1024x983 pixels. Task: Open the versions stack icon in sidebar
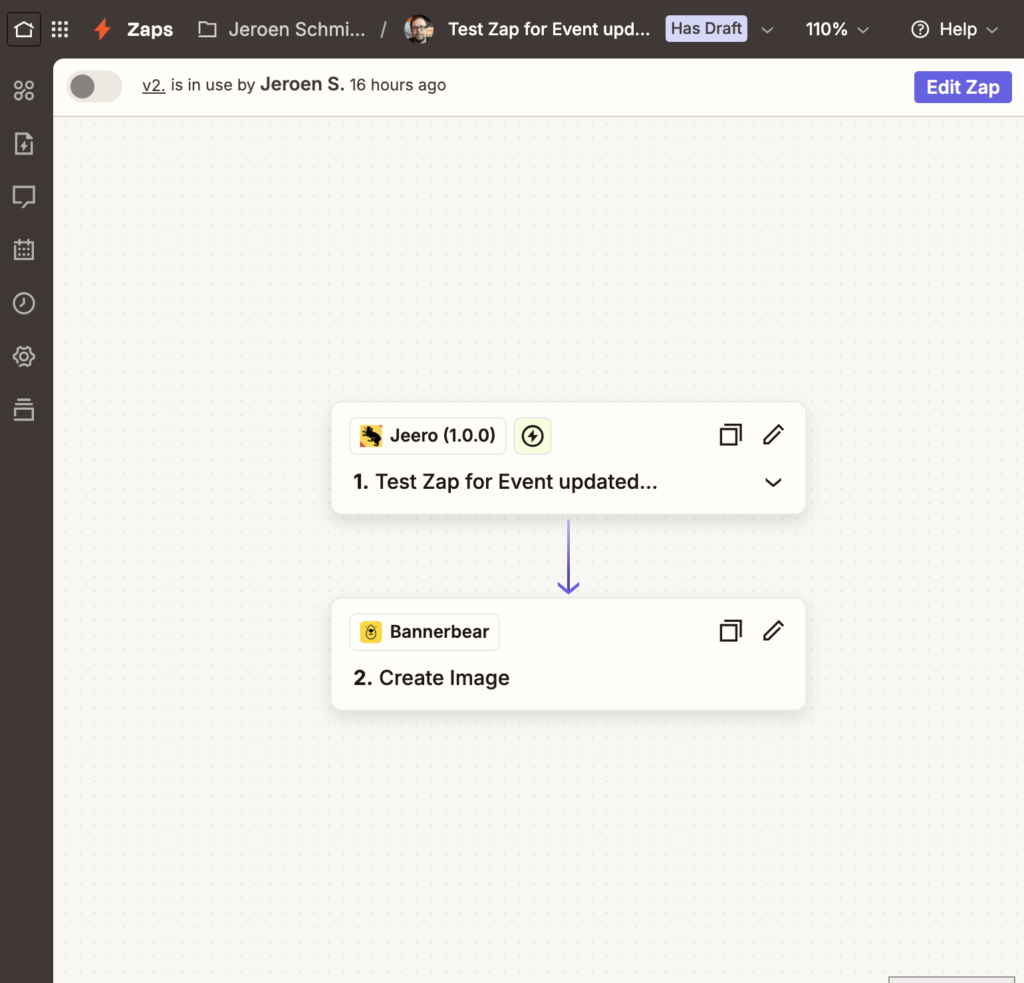pos(24,409)
